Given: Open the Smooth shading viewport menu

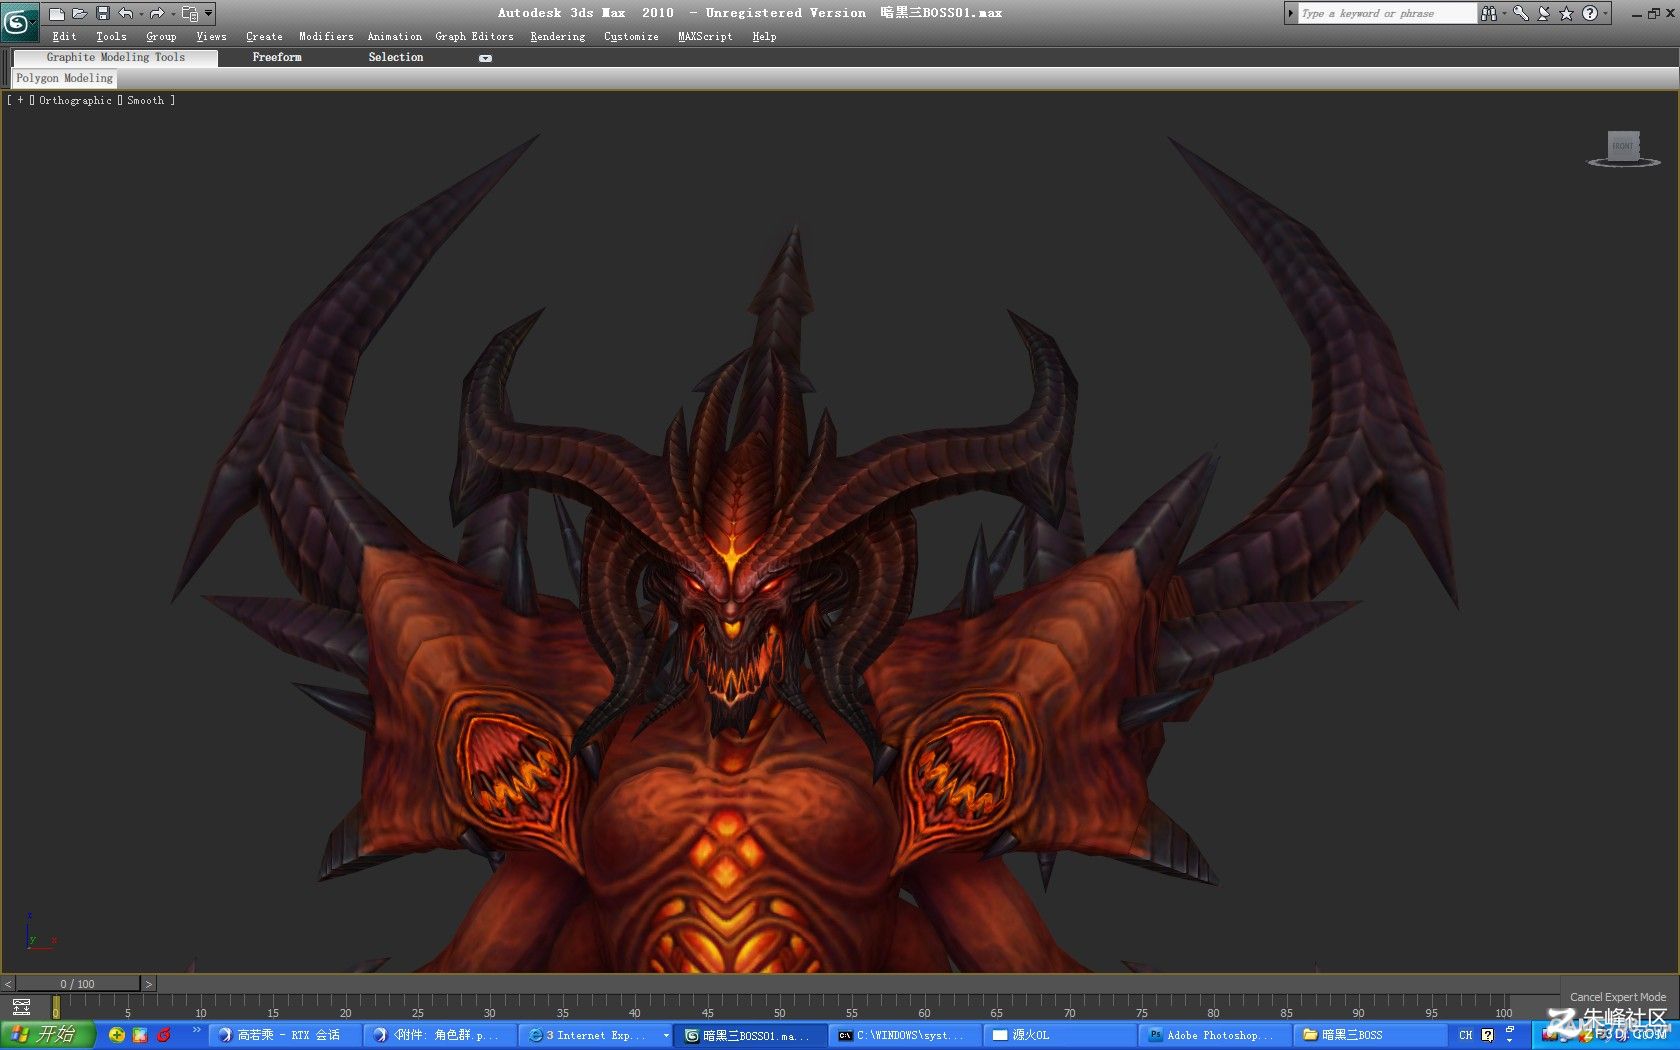Looking at the screenshot, I should (x=145, y=100).
